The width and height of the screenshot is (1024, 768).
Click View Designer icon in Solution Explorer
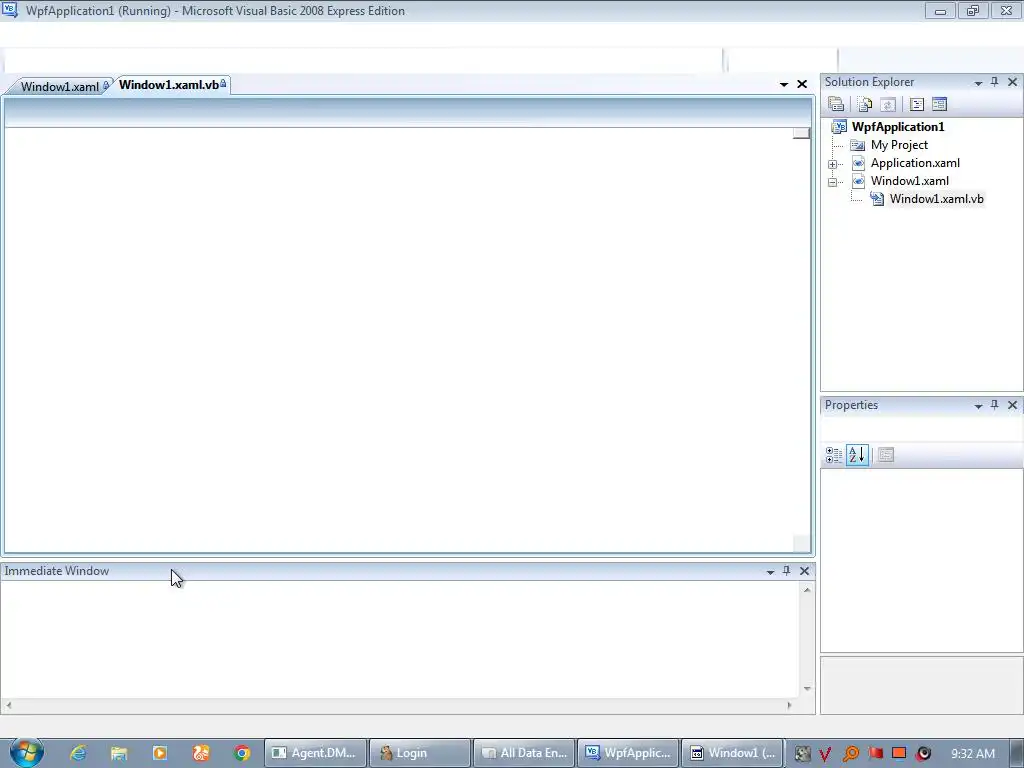tap(940, 104)
